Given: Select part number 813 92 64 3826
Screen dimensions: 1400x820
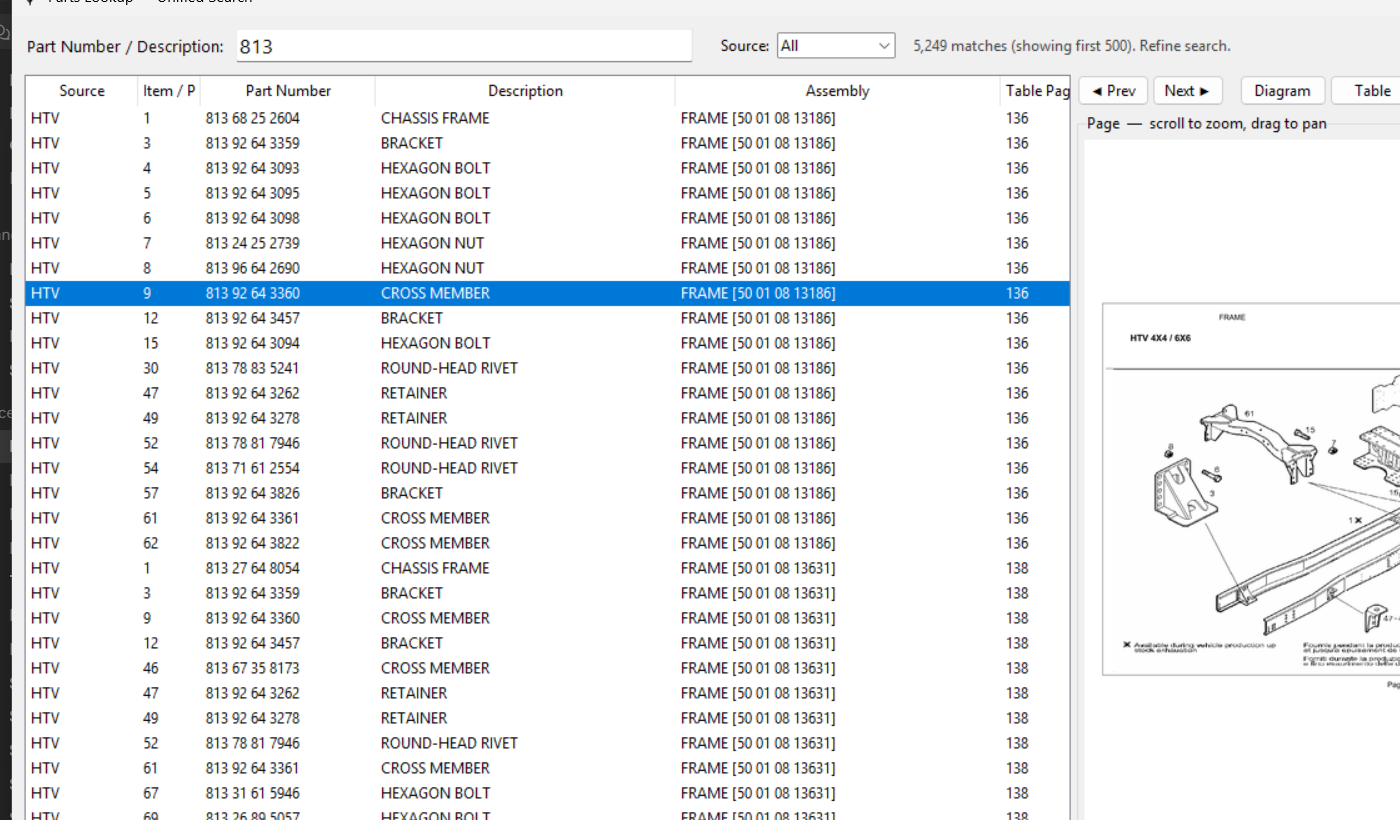Looking at the screenshot, I should point(253,493).
